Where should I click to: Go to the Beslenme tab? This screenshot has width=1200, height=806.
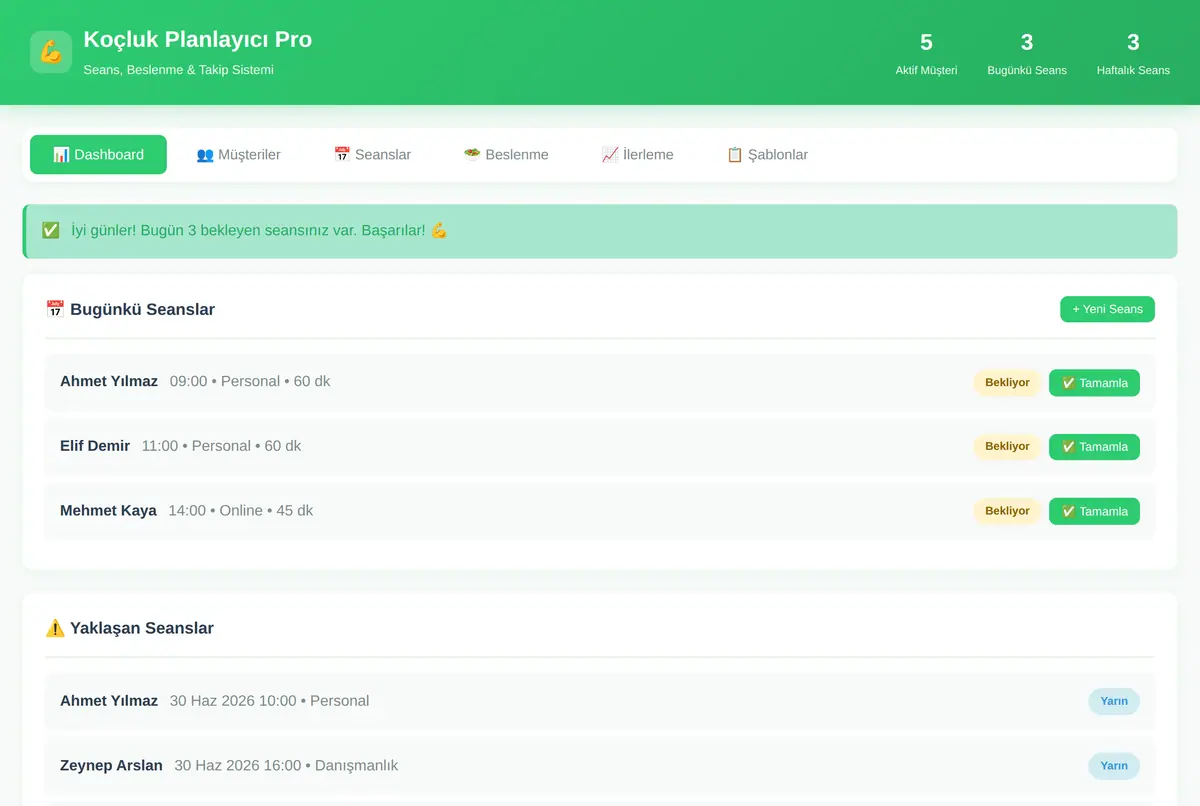tap(506, 155)
